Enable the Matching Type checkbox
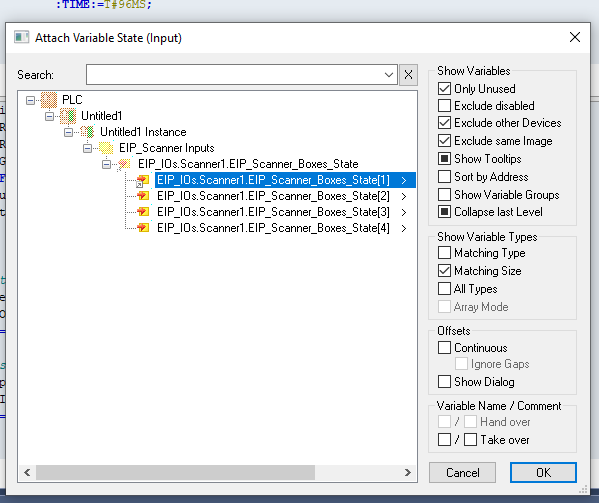599x503 pixels. coord(444,253)
